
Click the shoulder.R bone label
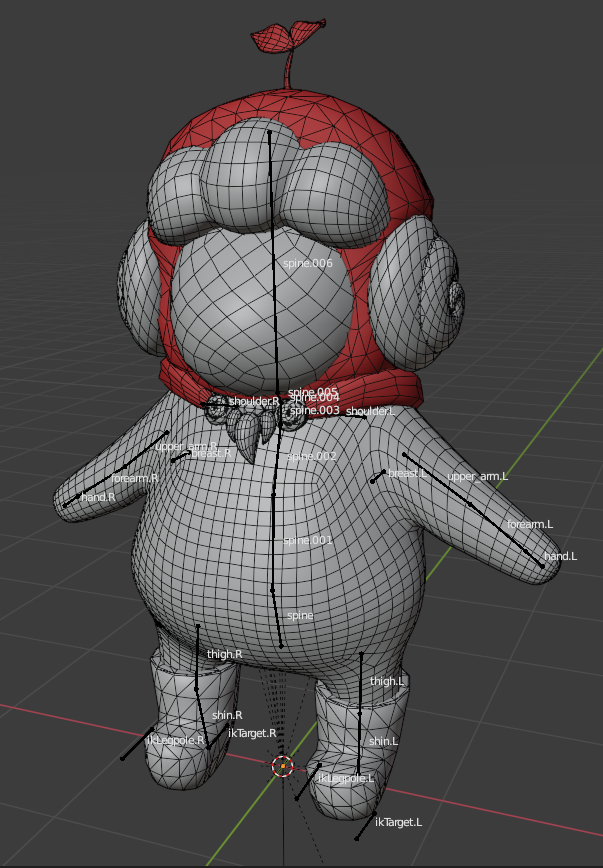click(254, 401)
